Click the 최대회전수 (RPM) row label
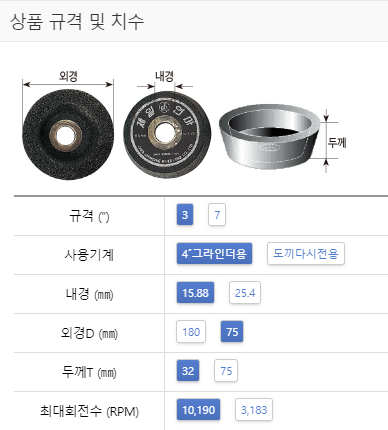This screenshot has width=388, height=430. tap(89, 411)
